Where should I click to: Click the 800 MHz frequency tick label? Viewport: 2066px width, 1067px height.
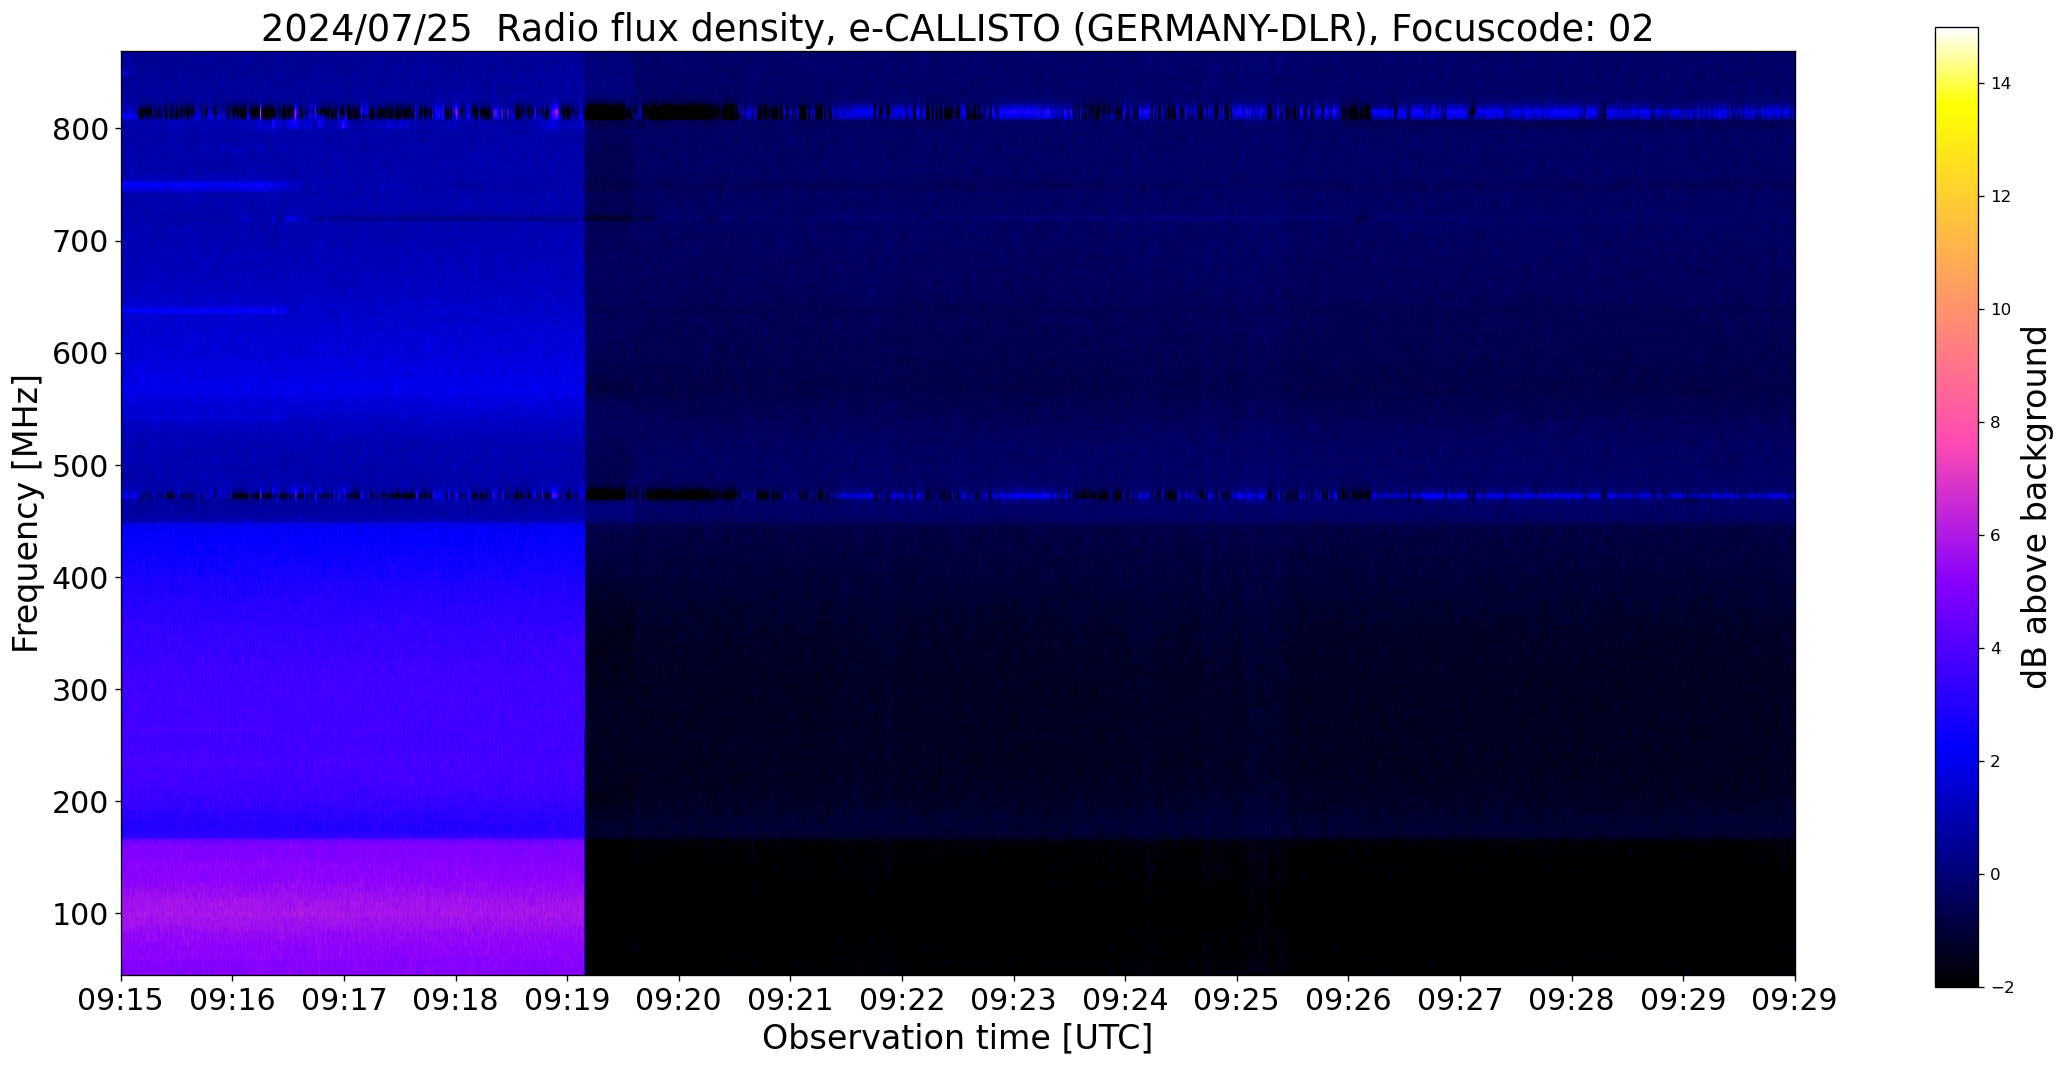click(79, 129)
